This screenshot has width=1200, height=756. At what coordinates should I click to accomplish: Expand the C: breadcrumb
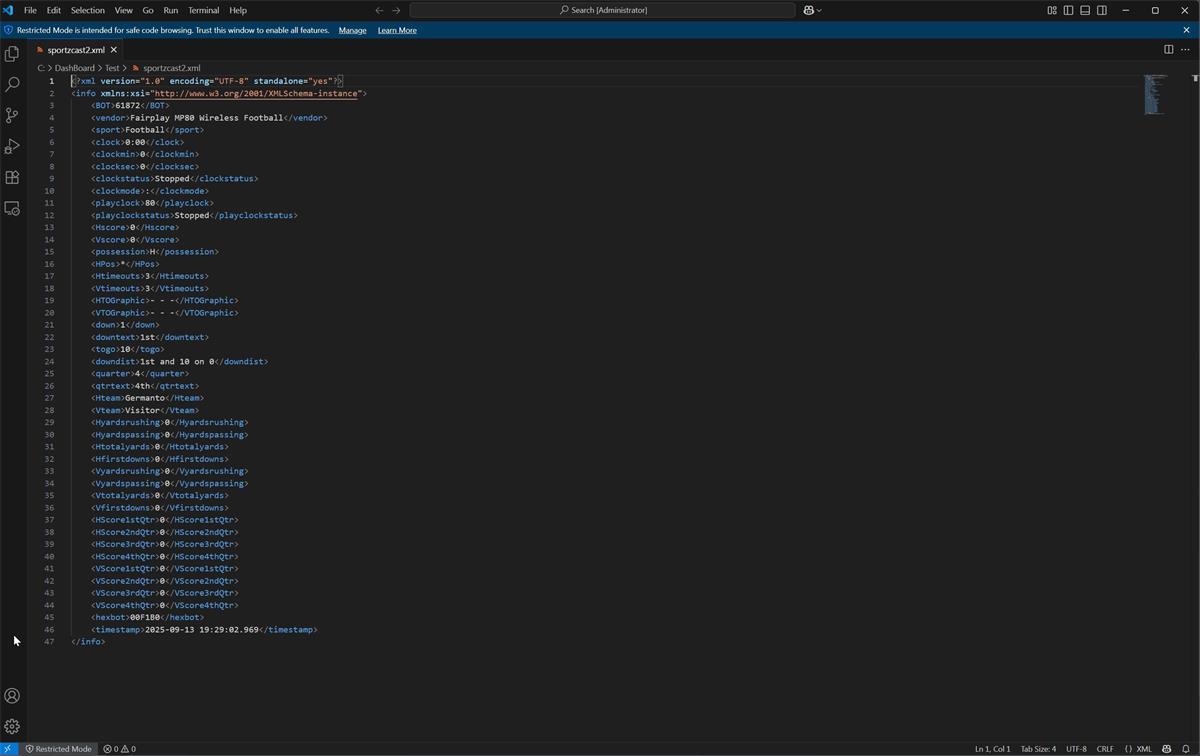tap(41, 68)
